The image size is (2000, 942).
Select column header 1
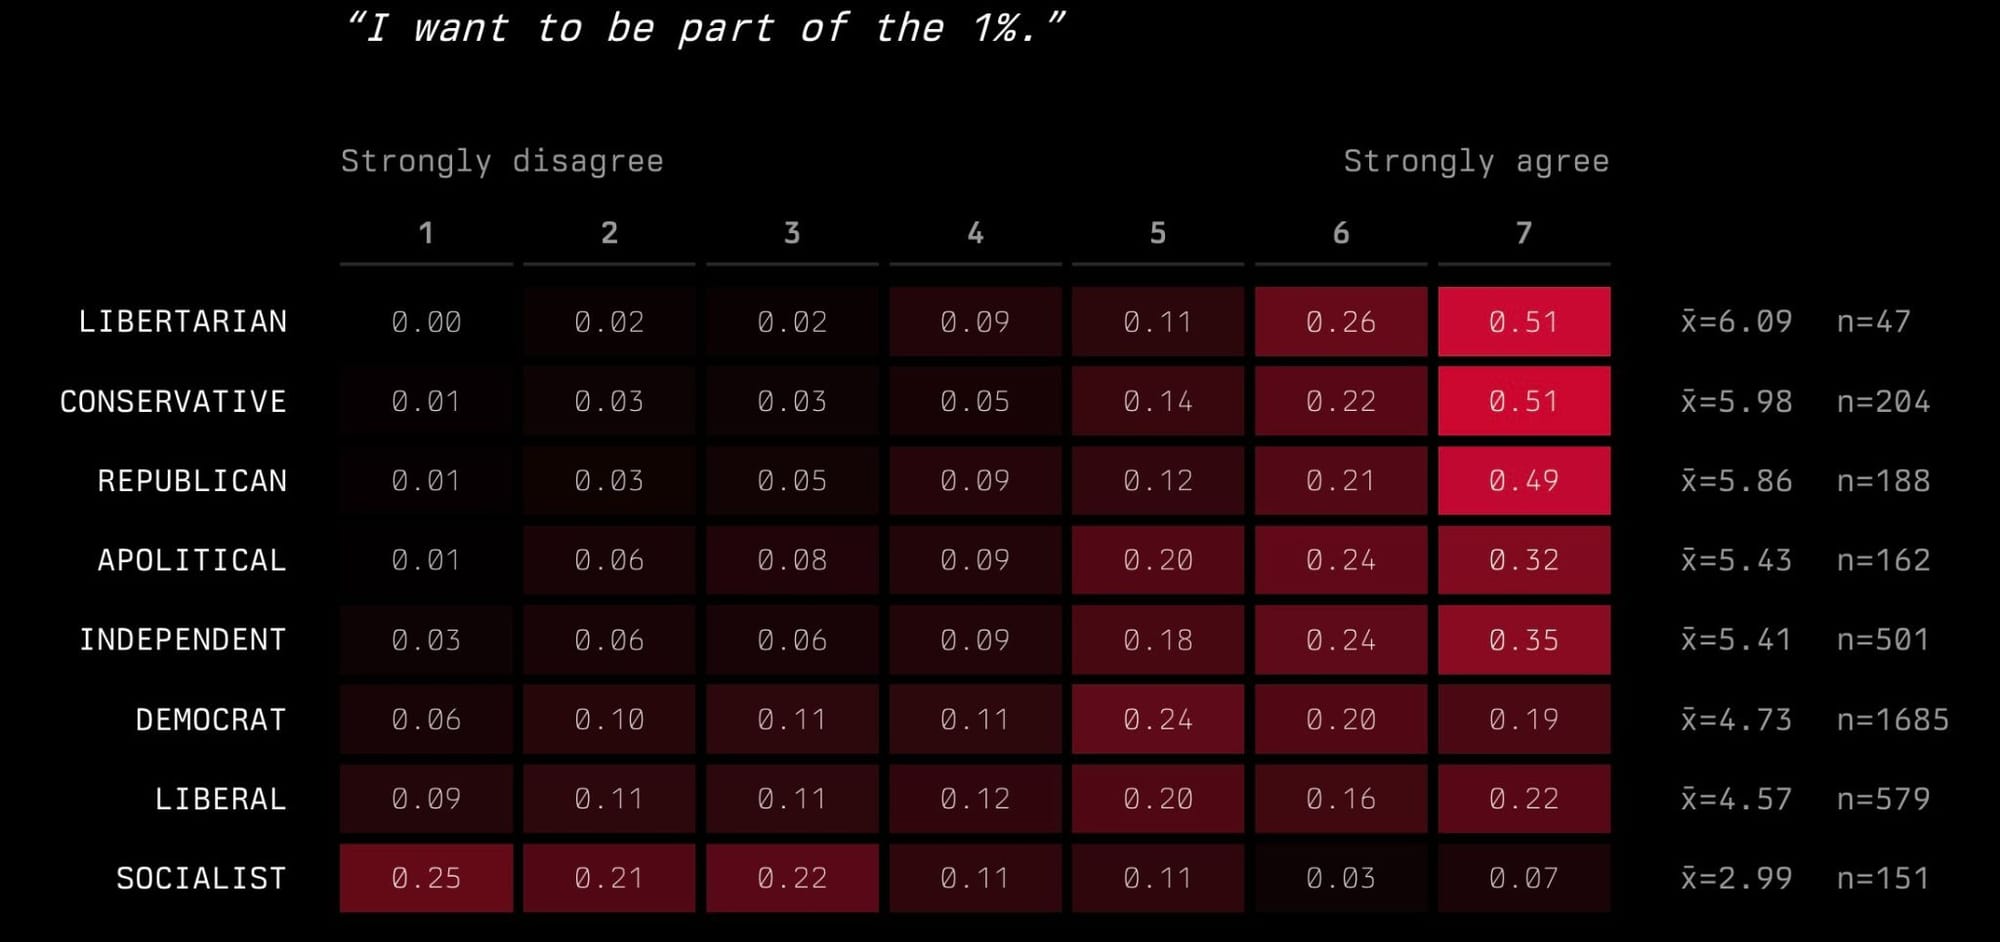[x=426, y=233]
